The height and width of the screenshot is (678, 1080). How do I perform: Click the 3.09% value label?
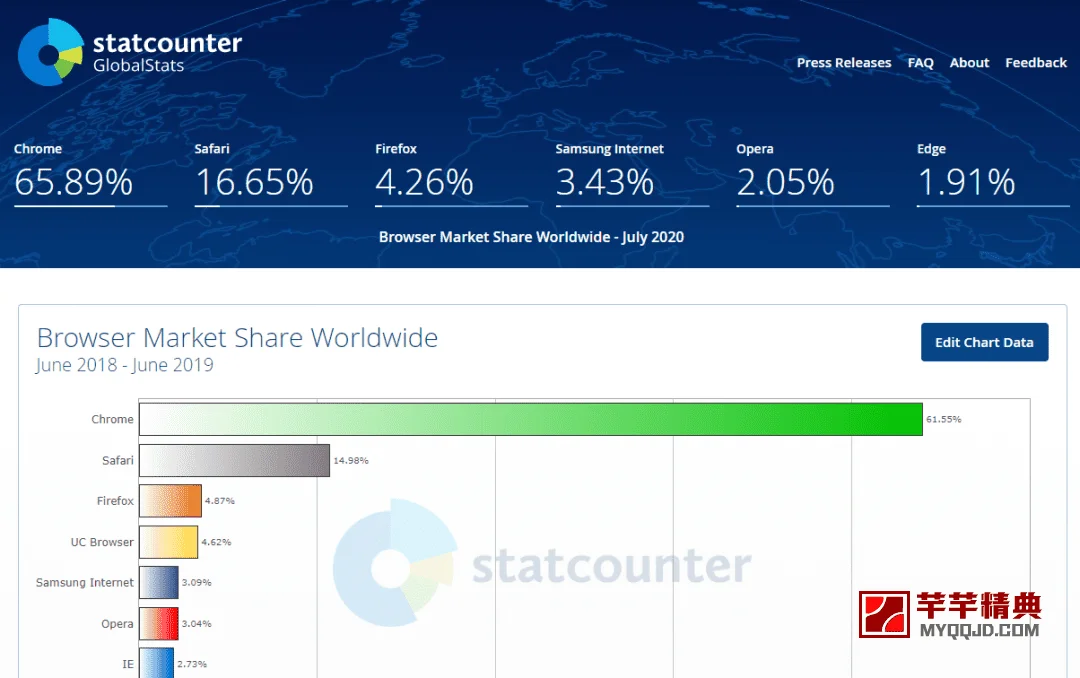[x=196, y=582]
